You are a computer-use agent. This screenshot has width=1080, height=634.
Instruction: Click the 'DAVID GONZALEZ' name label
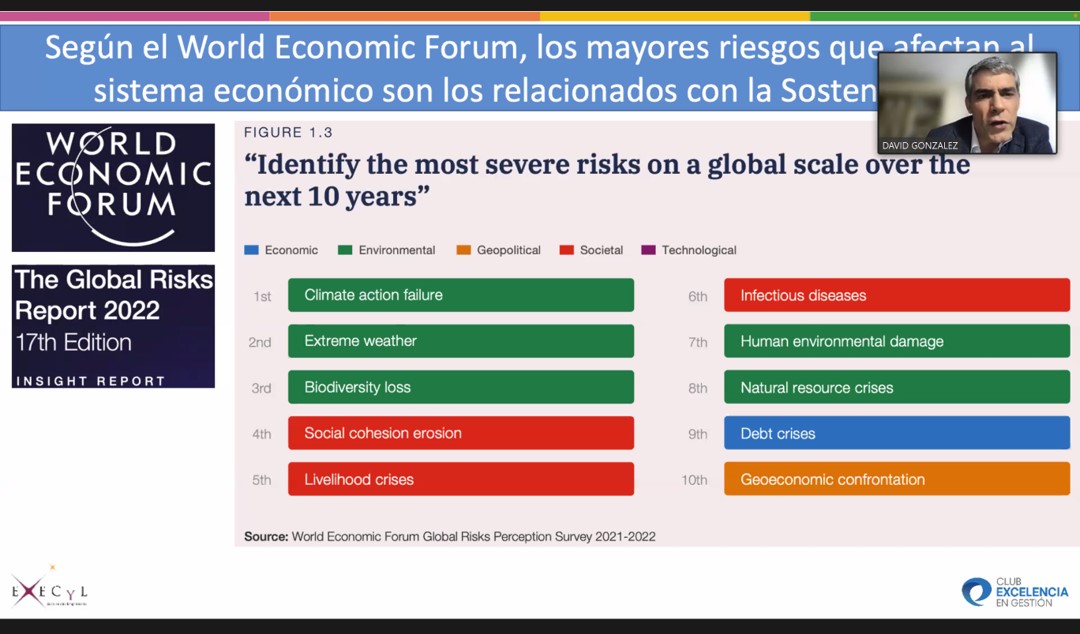click(920, 145)
